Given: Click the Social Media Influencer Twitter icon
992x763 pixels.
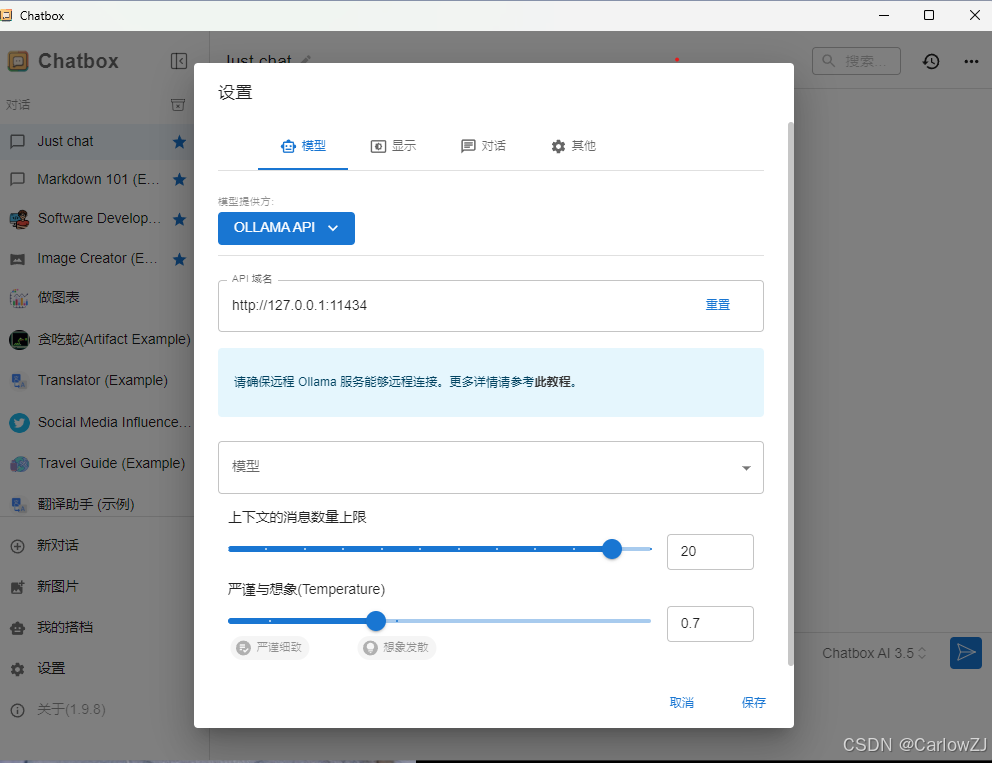Looking at the screenshot, I should pyautogui.click(x=19, y=423).
